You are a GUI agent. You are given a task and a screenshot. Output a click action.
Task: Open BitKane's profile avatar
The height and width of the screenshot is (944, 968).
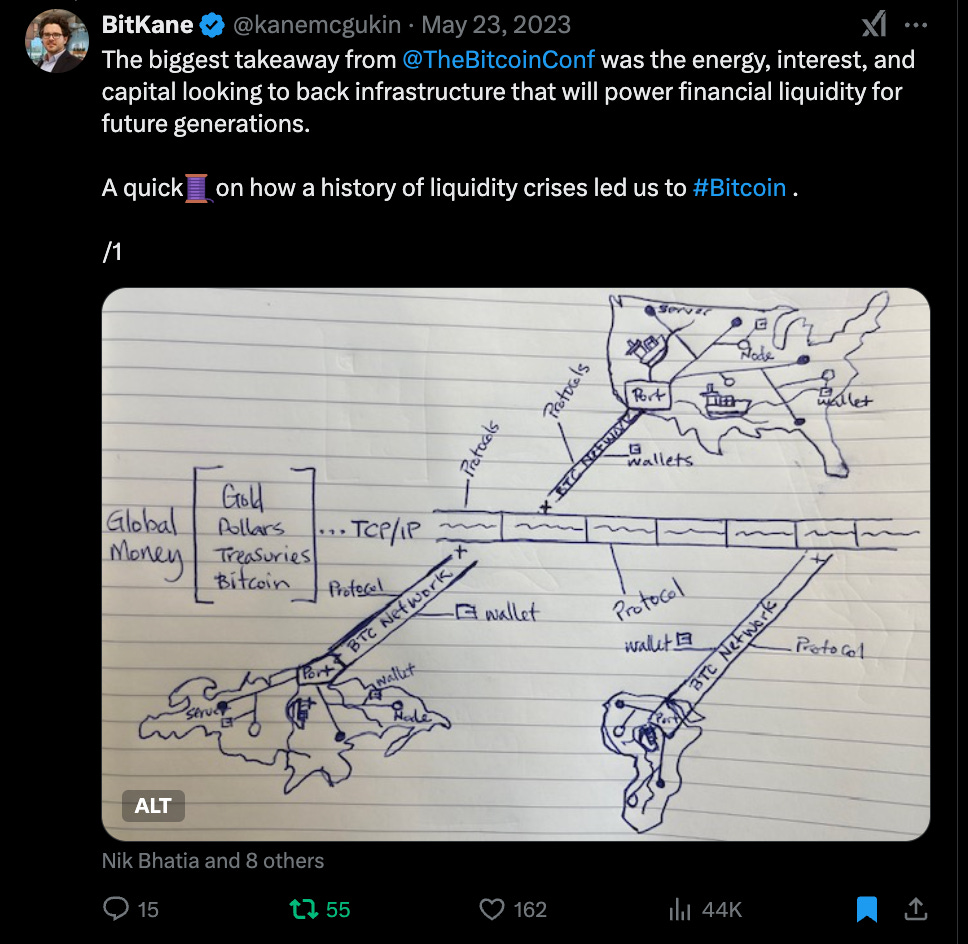click(56, 41)
